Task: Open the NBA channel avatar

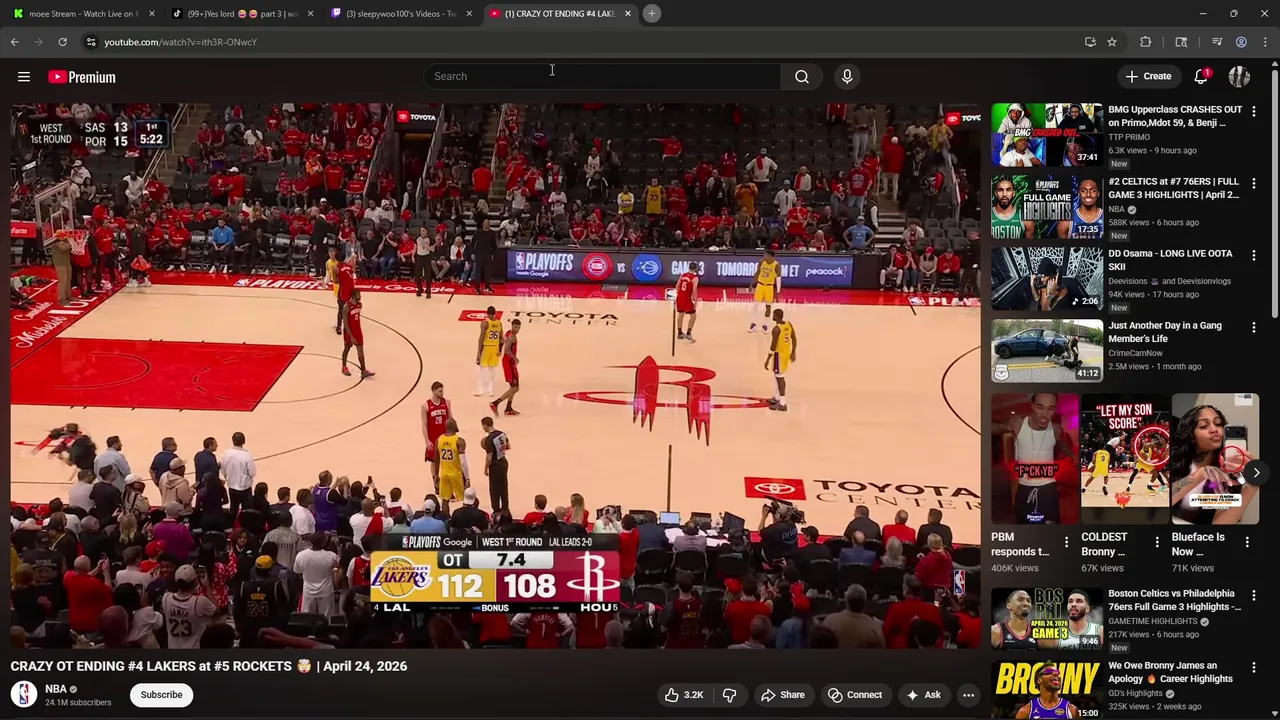Action: [x=24, y=694]
